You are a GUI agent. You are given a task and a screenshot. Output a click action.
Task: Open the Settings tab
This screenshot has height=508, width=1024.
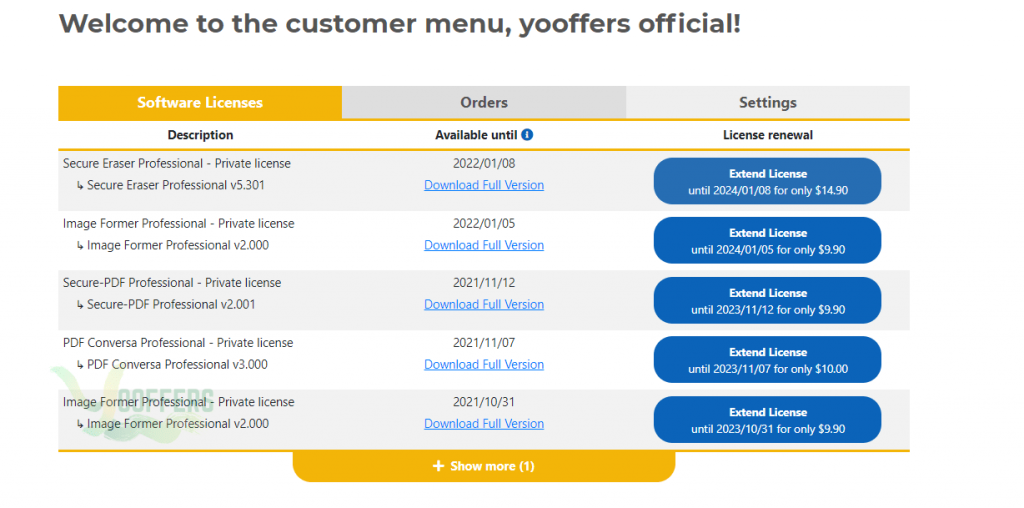(x=767, y=103)
